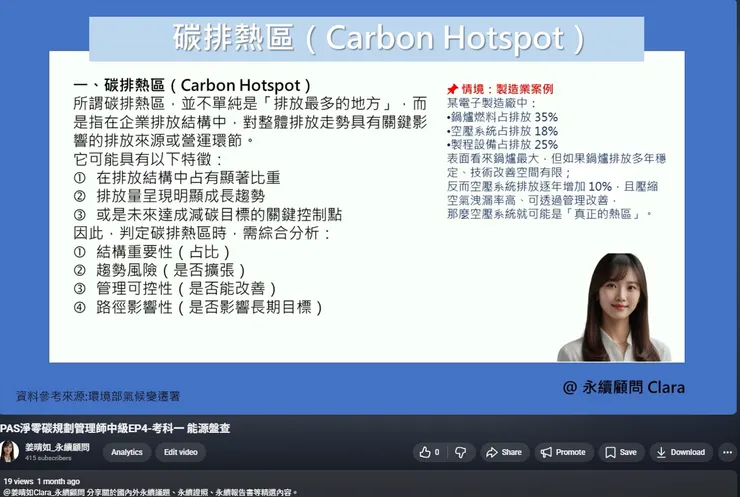Click the text 情境：製造業案例
740x497 pixels.
507,89
